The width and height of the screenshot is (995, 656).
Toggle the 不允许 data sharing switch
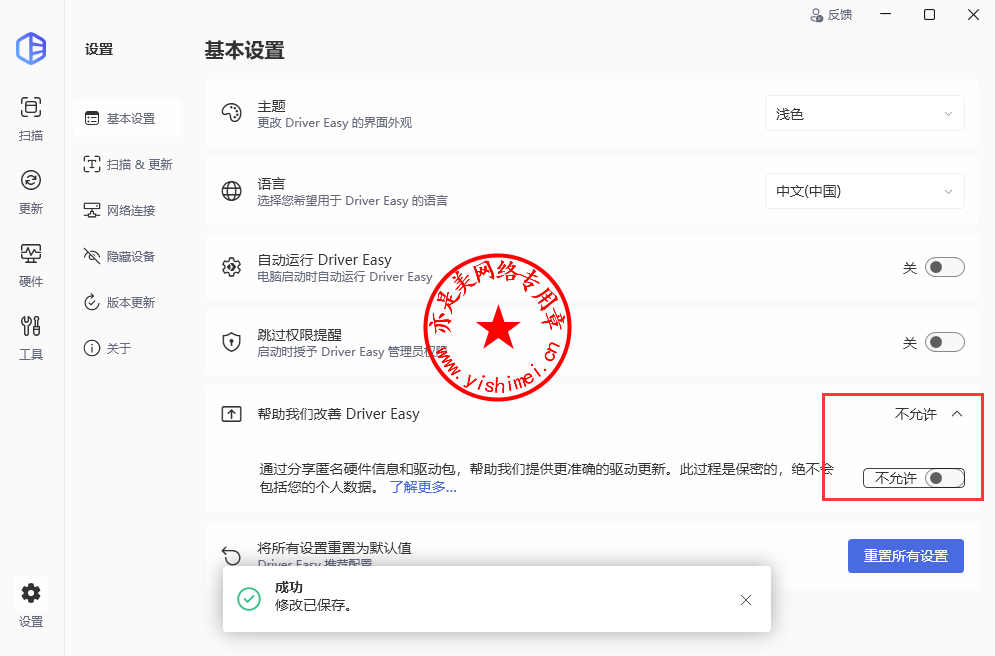(944, 478)
